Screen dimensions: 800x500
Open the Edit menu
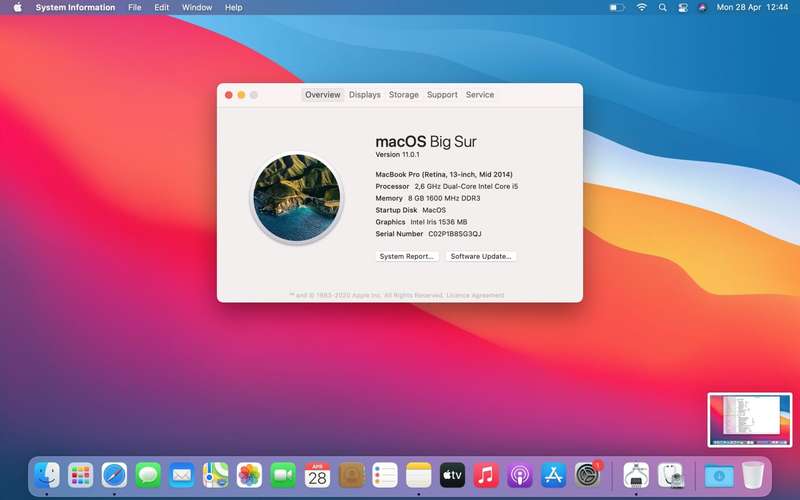(162, 8)
